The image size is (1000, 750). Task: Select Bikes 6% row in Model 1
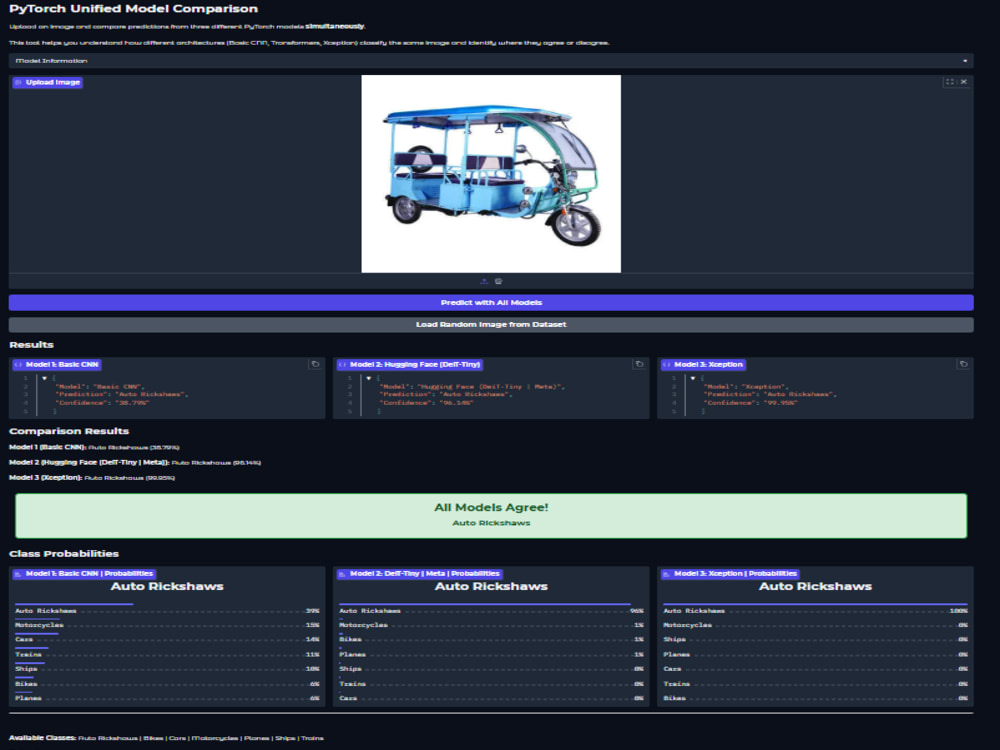167,682
